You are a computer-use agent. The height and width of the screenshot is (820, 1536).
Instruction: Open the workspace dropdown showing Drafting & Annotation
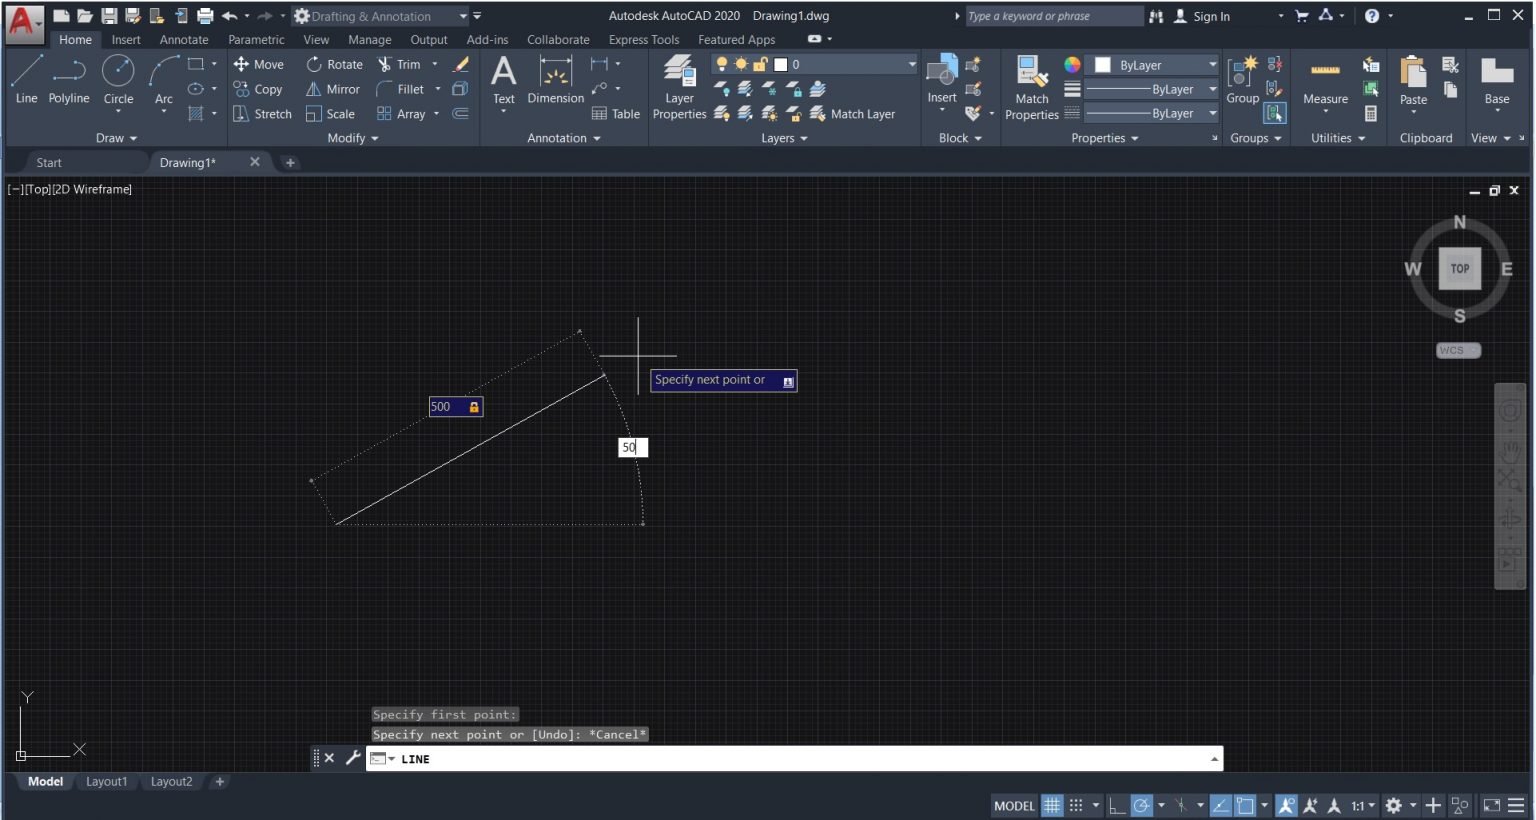click(x=463, y=15)
